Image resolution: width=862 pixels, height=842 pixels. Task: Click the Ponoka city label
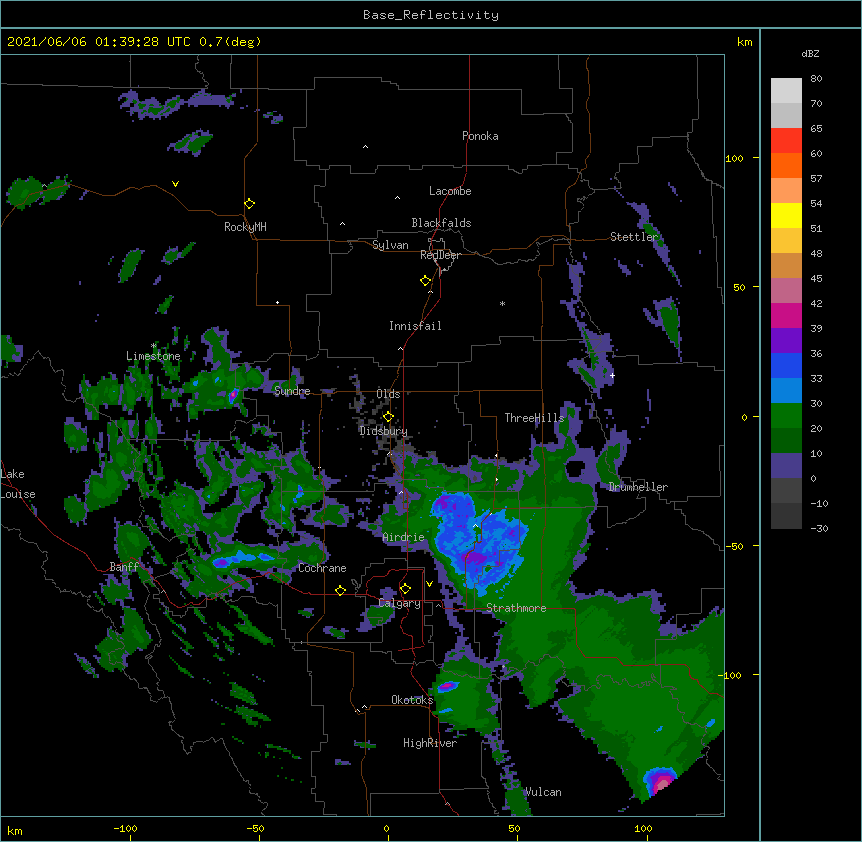point(480,136)
